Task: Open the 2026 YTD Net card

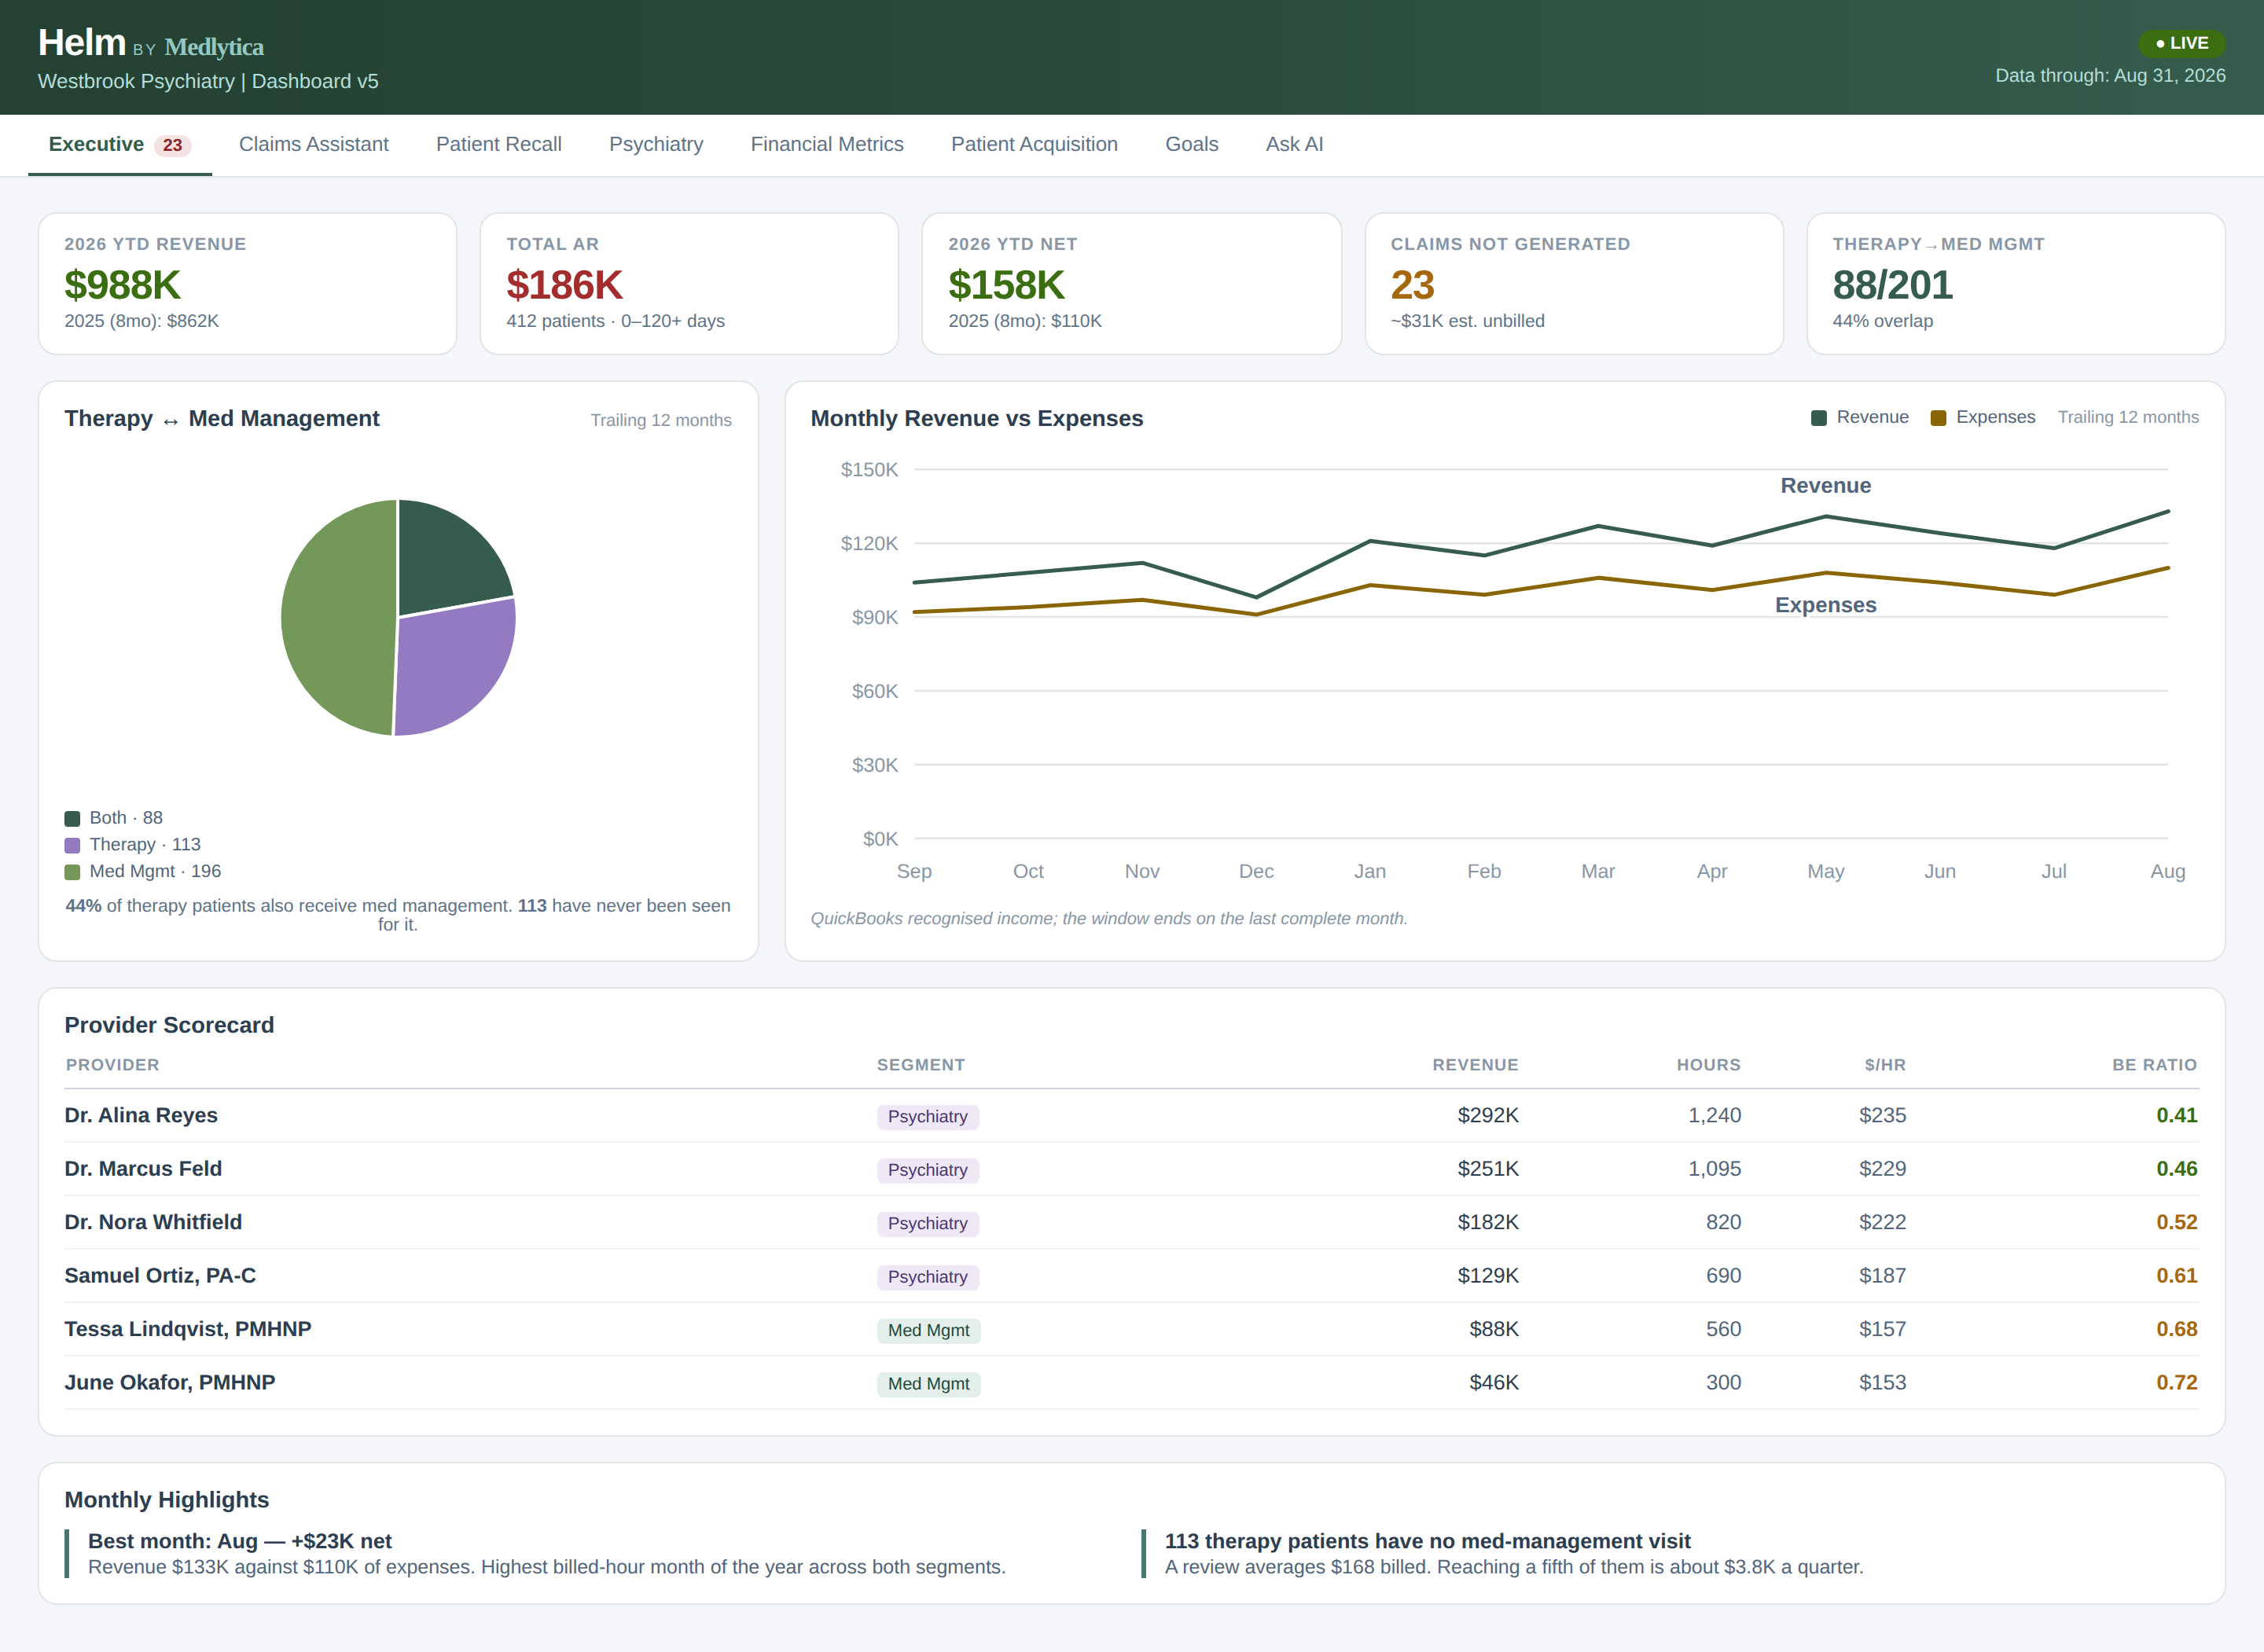Action: pyautogui.click(x=1131, y=283)
